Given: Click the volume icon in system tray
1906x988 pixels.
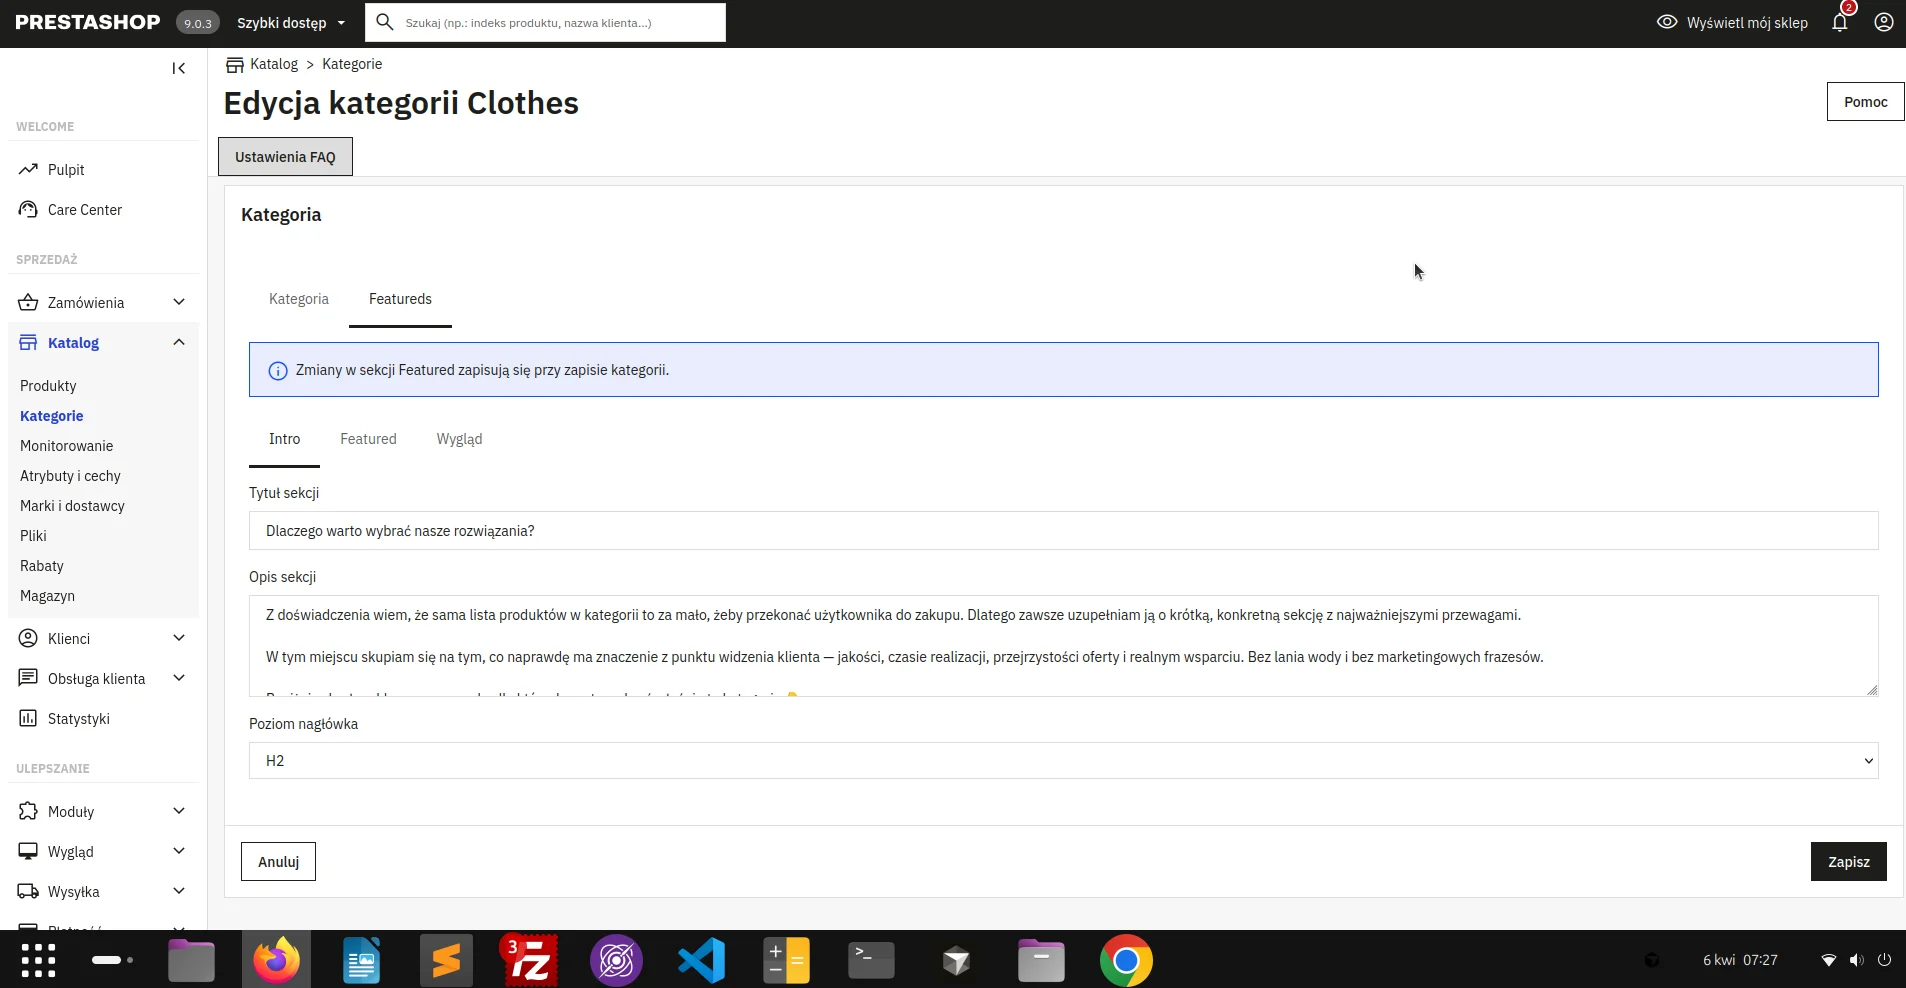Looking at the screenshot, I should click(1857, 960).
